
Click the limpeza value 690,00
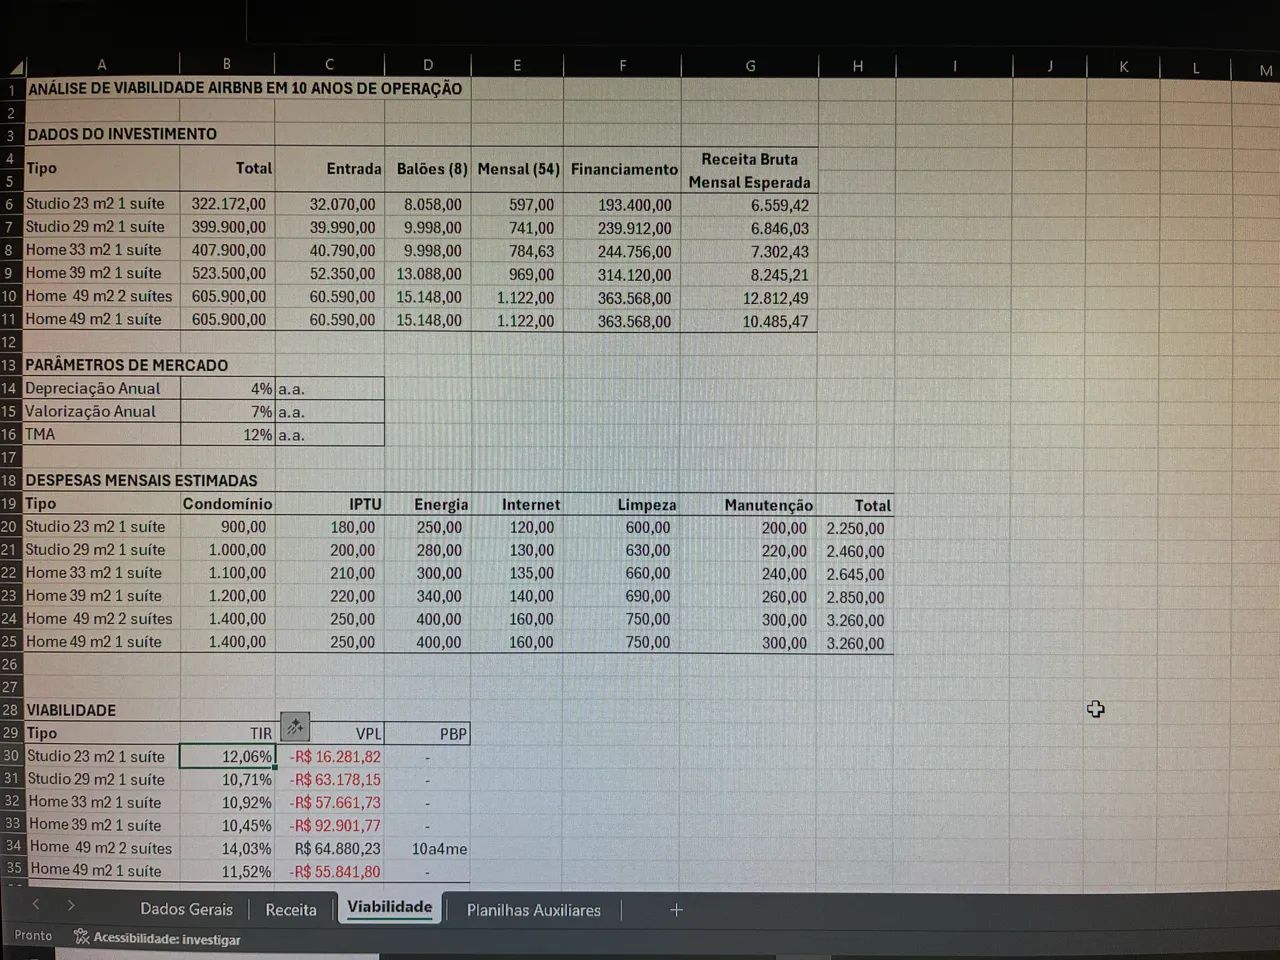click(648, 596)
